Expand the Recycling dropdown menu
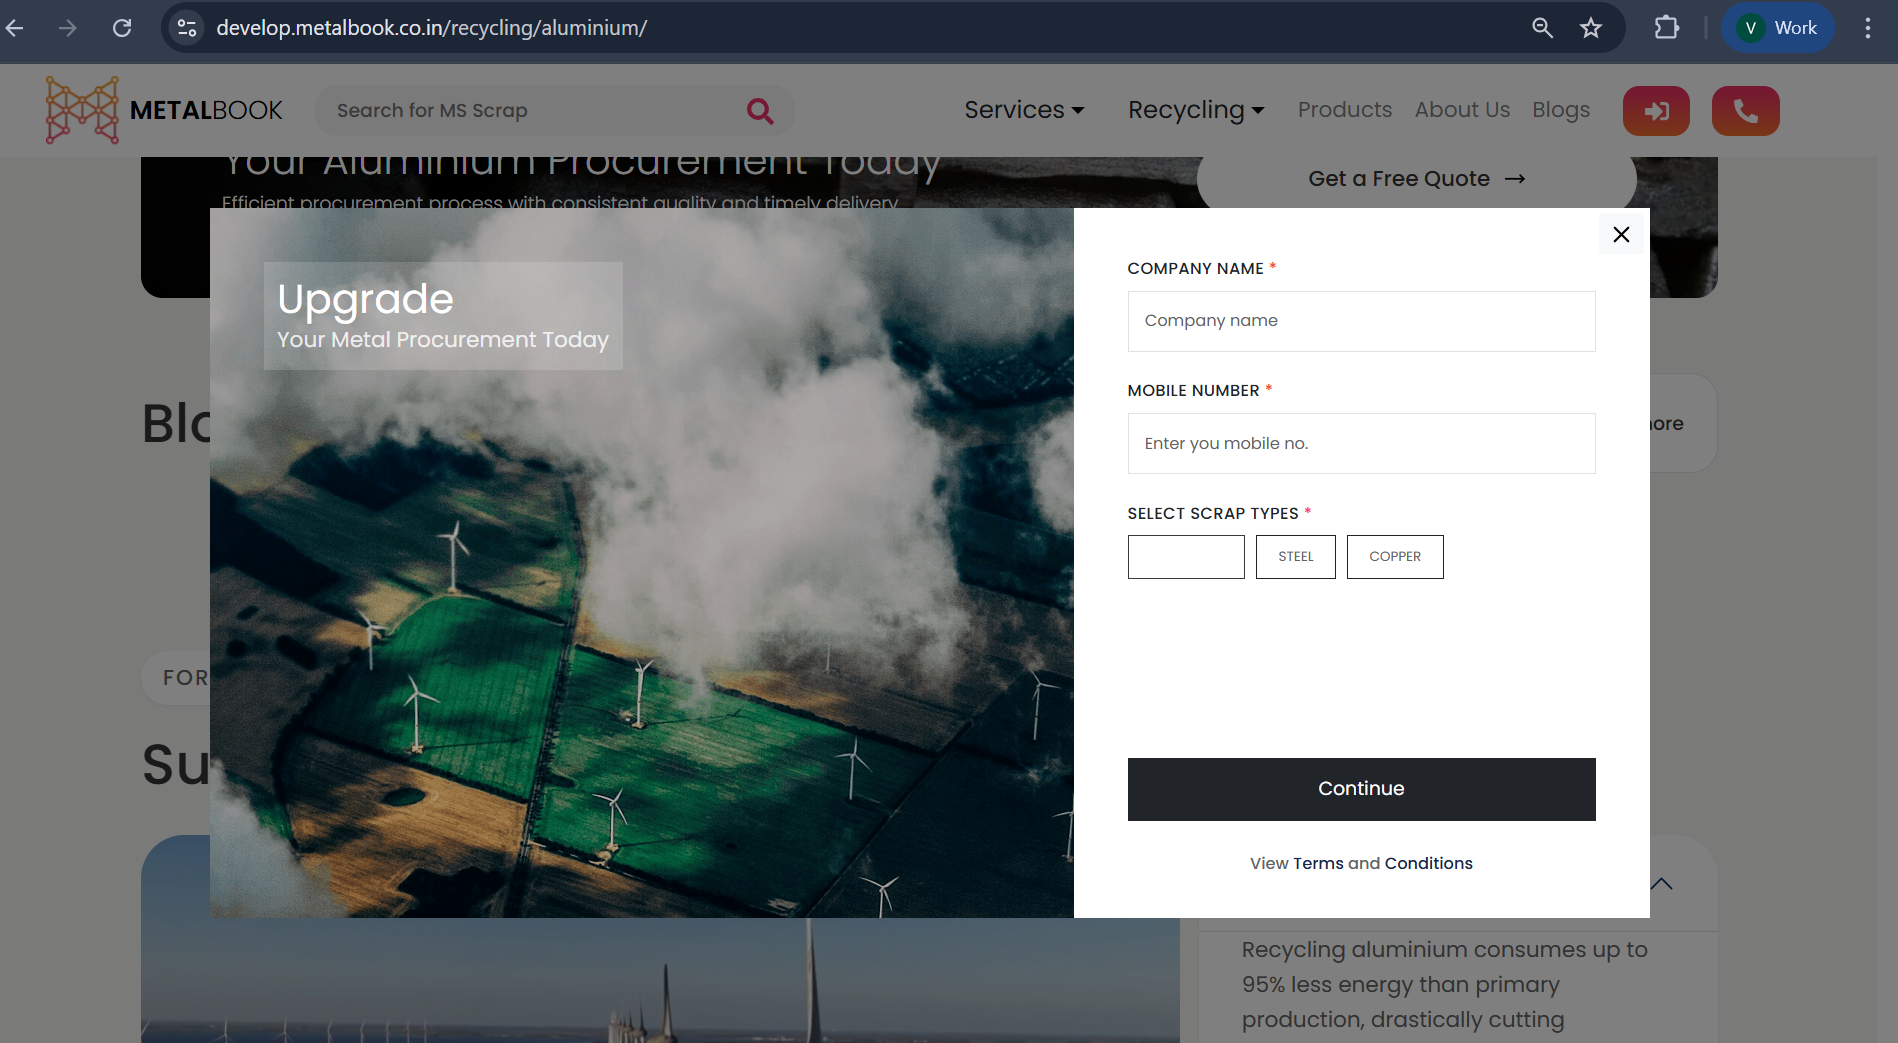Image resolution: width=1898 pixels, height=1043 pixels. [1196, 110]
